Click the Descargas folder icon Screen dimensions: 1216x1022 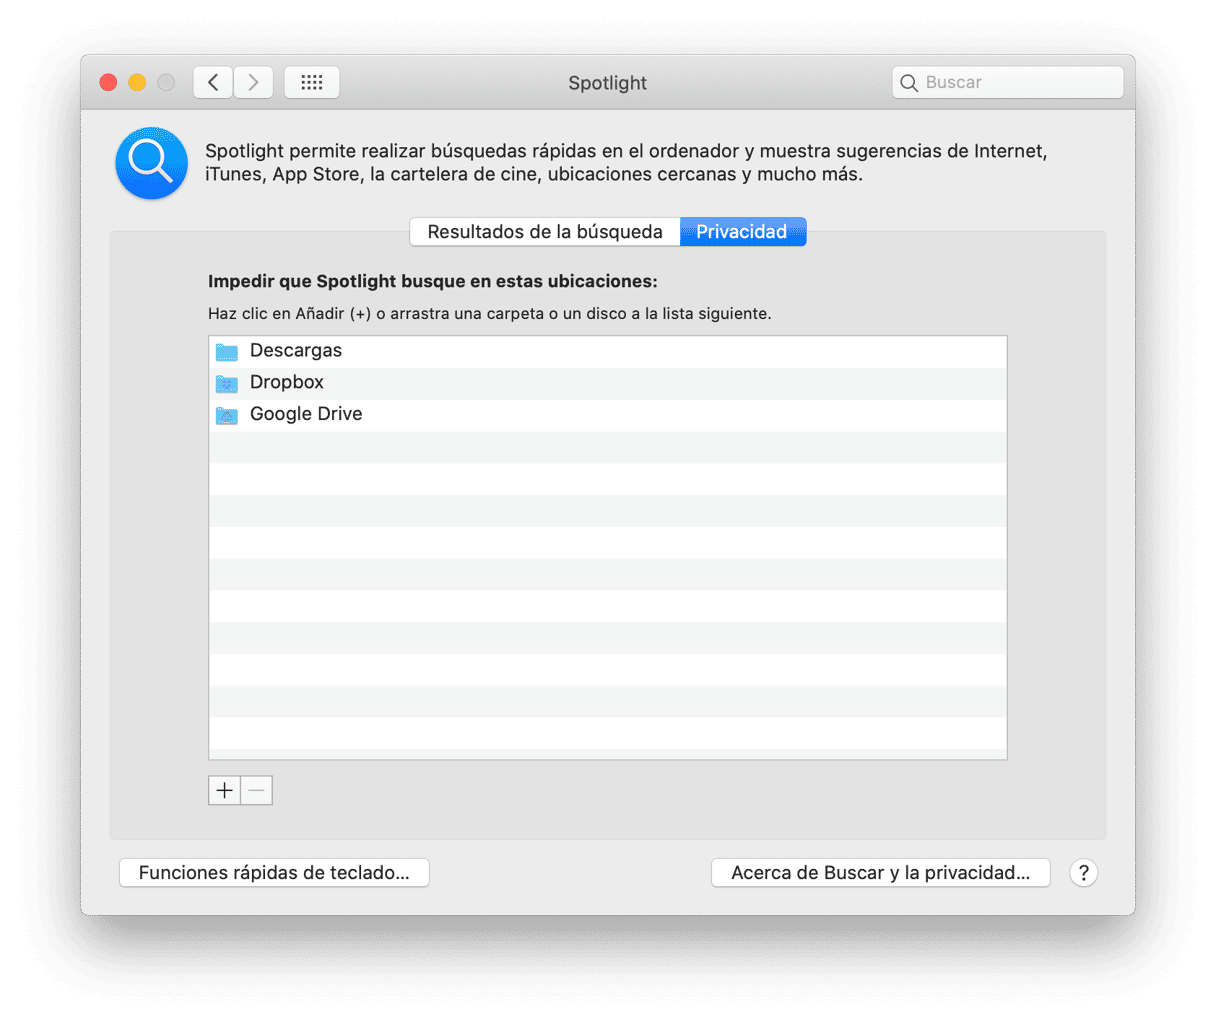(227, 351)
